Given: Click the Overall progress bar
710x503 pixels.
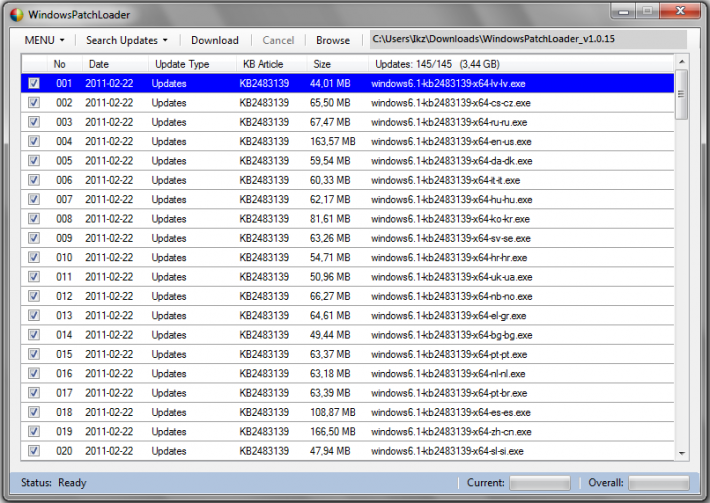Looking at the screenshot, I should click(x=659, y=483).
